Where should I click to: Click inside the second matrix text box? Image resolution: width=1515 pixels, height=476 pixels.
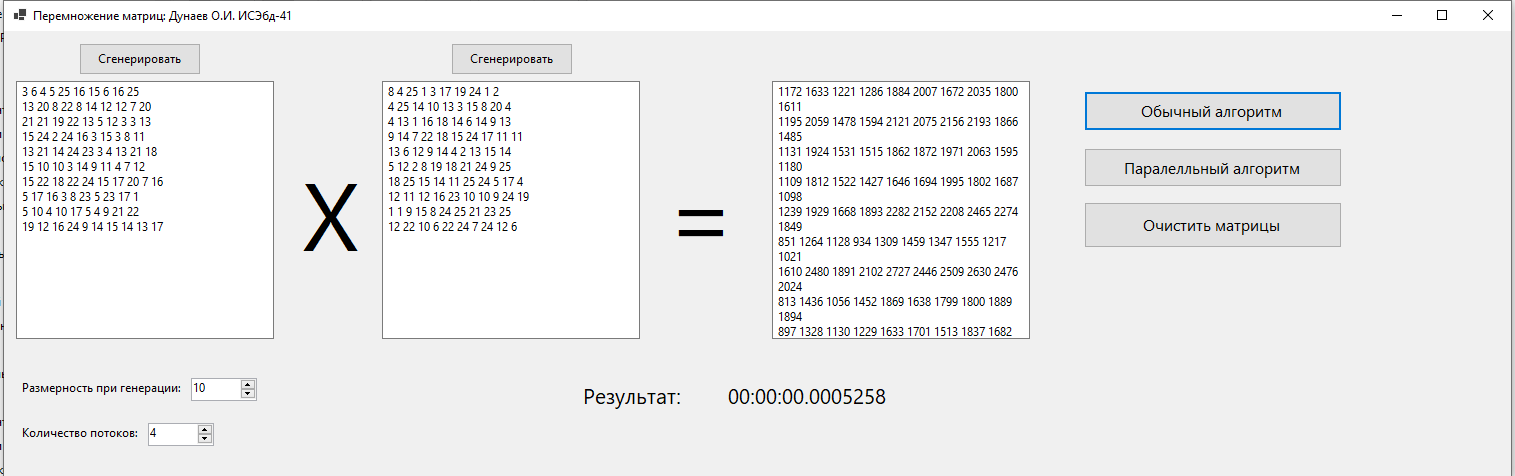510,280
